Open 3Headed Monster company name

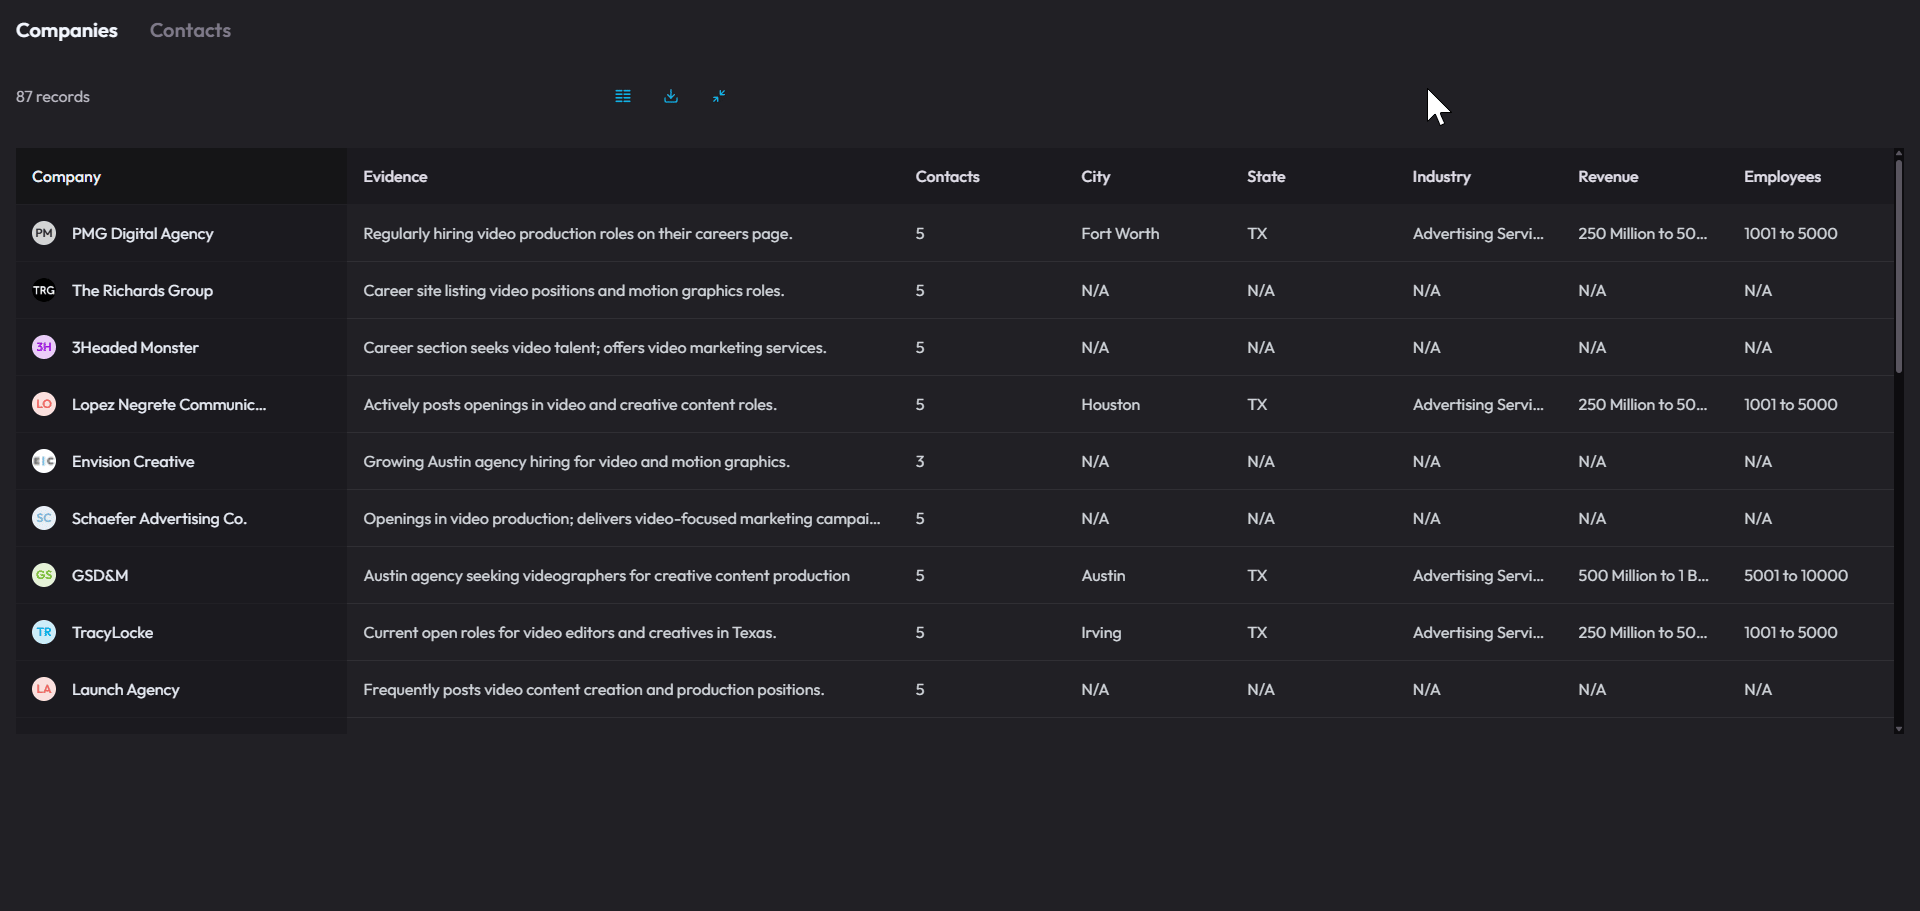(135, 347)
